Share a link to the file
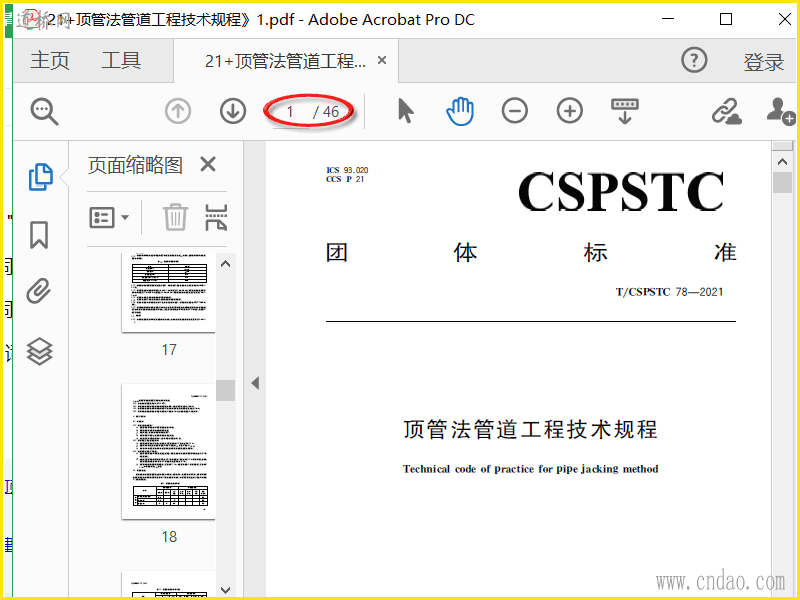The width and height of the screenshot is (800, 600). tap(727, 111)
